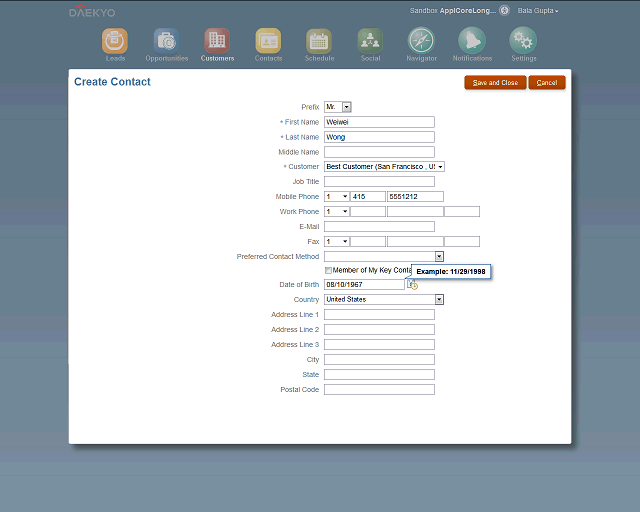Image resolution: width=640 pixels, height=512 pixels.
Task: Open the Opportunities icon
Action: click(x=166, y=41)
